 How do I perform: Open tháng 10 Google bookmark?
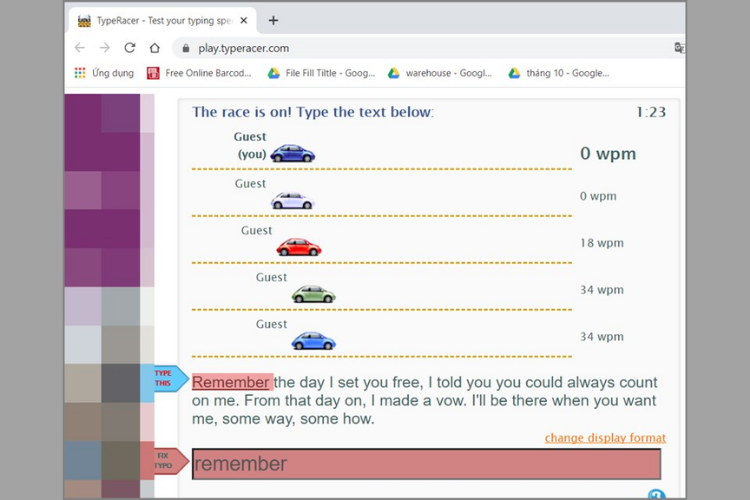pos(559,73)
